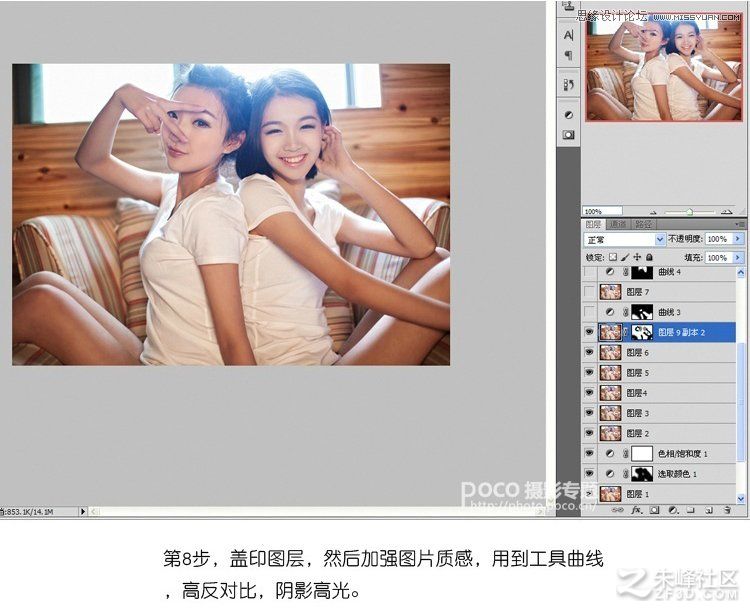Hide the 图层 5 layer
750x610 pixels.
[x=590, y=372]
